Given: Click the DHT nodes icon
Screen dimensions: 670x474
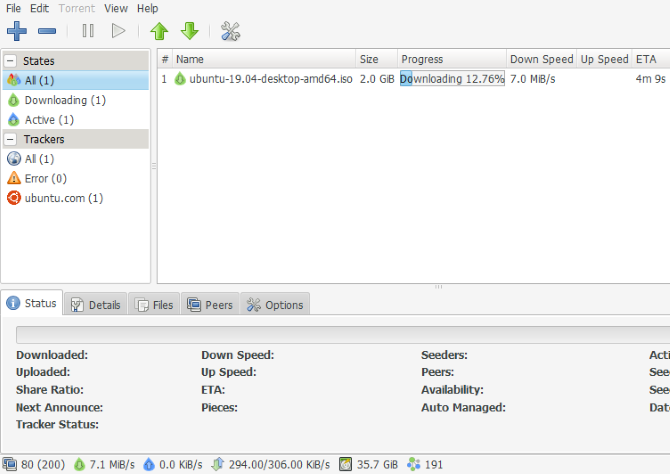Looking at the screenshot, I should click(414, 464).
